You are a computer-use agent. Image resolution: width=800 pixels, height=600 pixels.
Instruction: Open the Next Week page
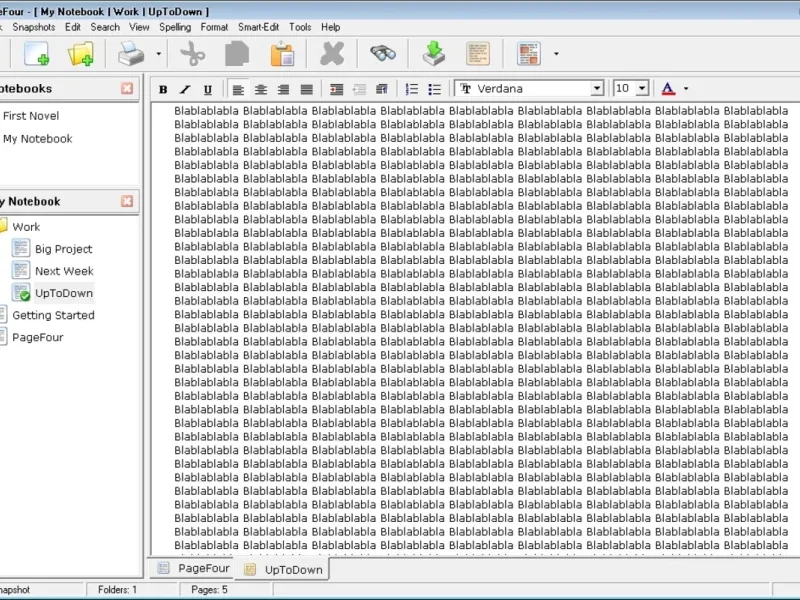coord(64,271)
